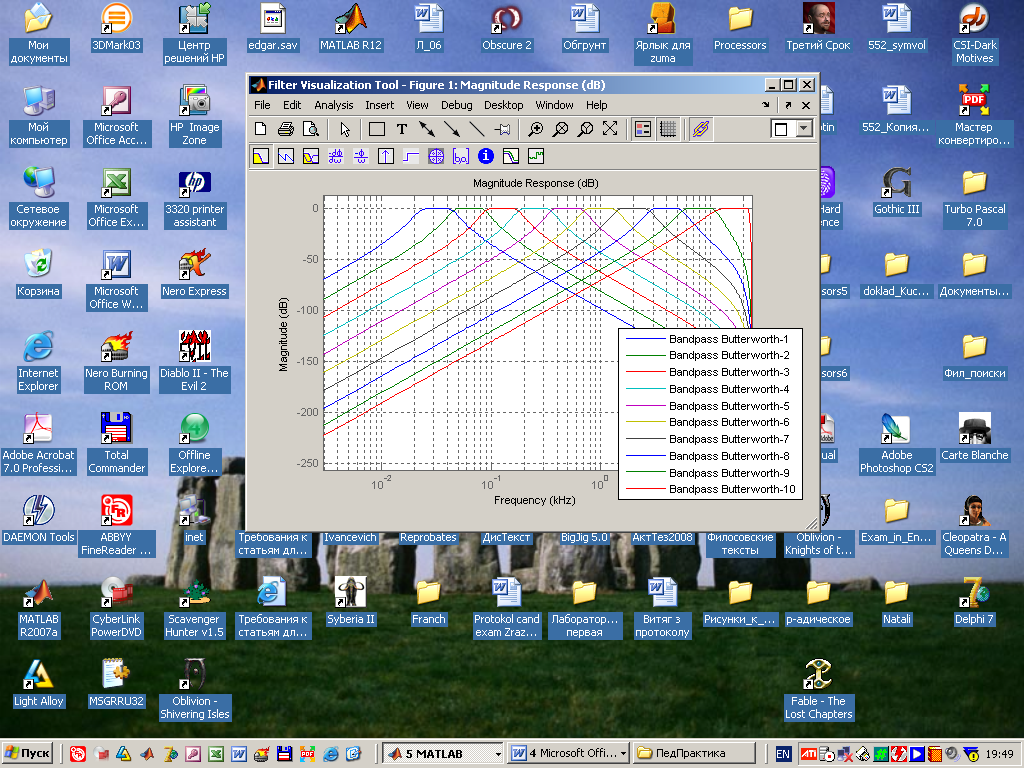Show Magnitude Response Estimate analysis
This screenshot has width=1024, height=768.
click(x=511, y=157)
